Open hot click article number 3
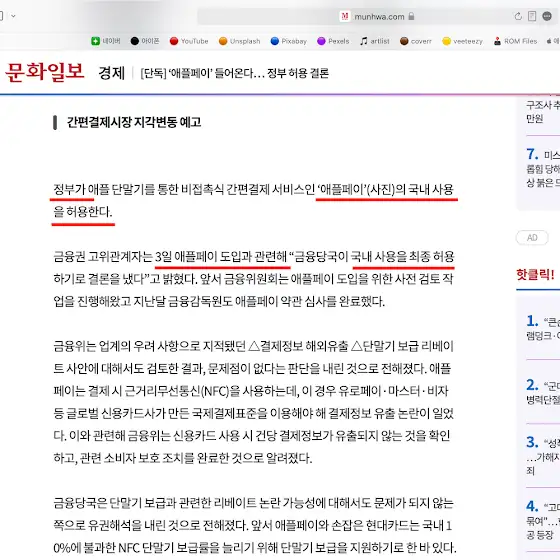Image resolution: width=560 pixels, height=560 pixels. [543, 456]
